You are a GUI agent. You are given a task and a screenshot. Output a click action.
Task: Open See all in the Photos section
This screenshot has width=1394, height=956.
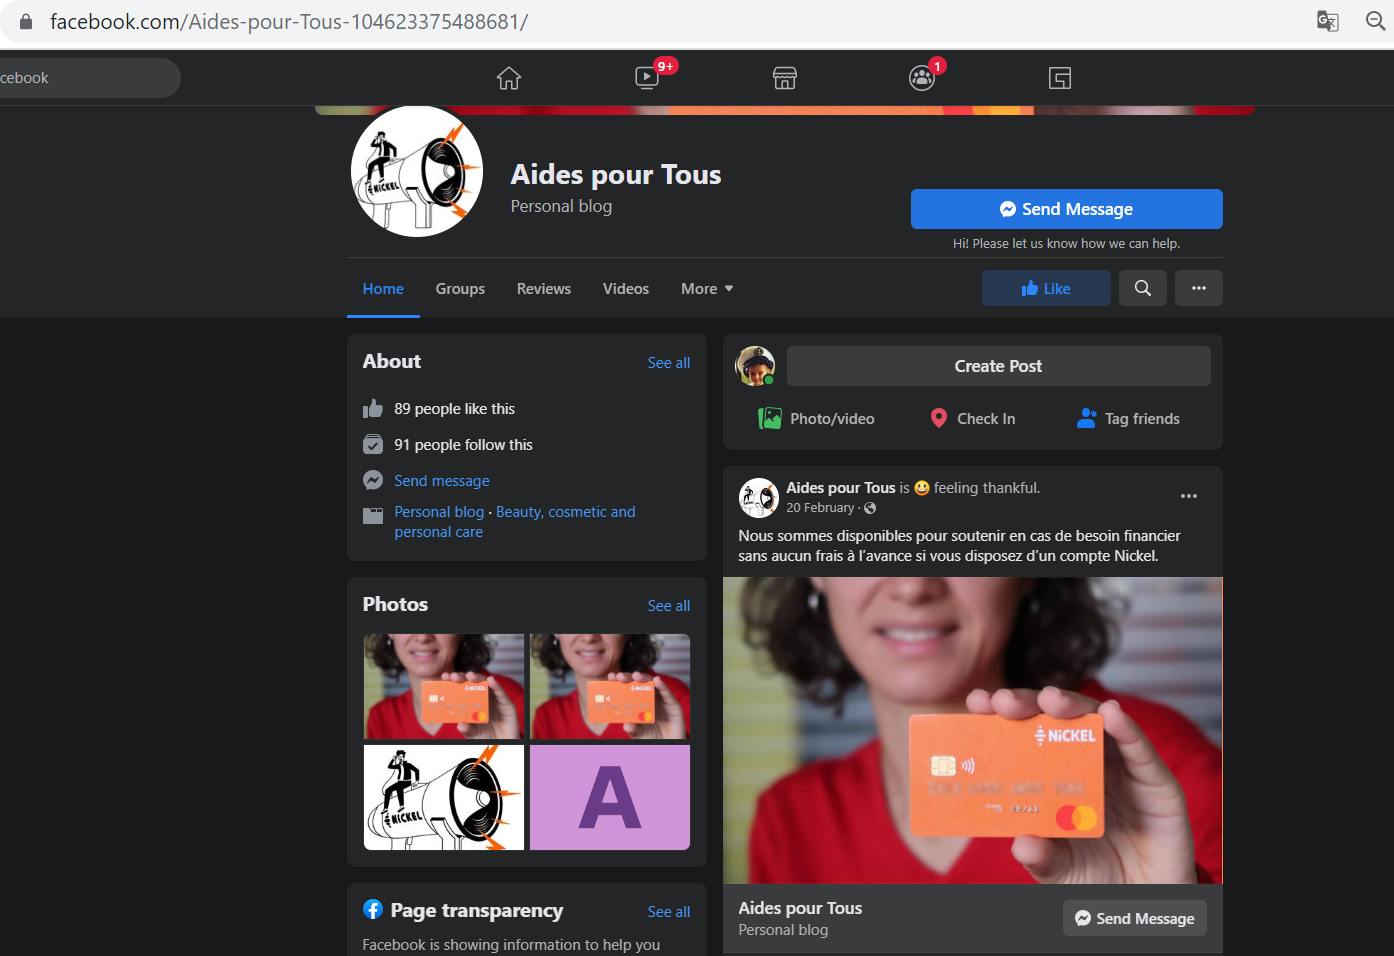click(669, 606)
